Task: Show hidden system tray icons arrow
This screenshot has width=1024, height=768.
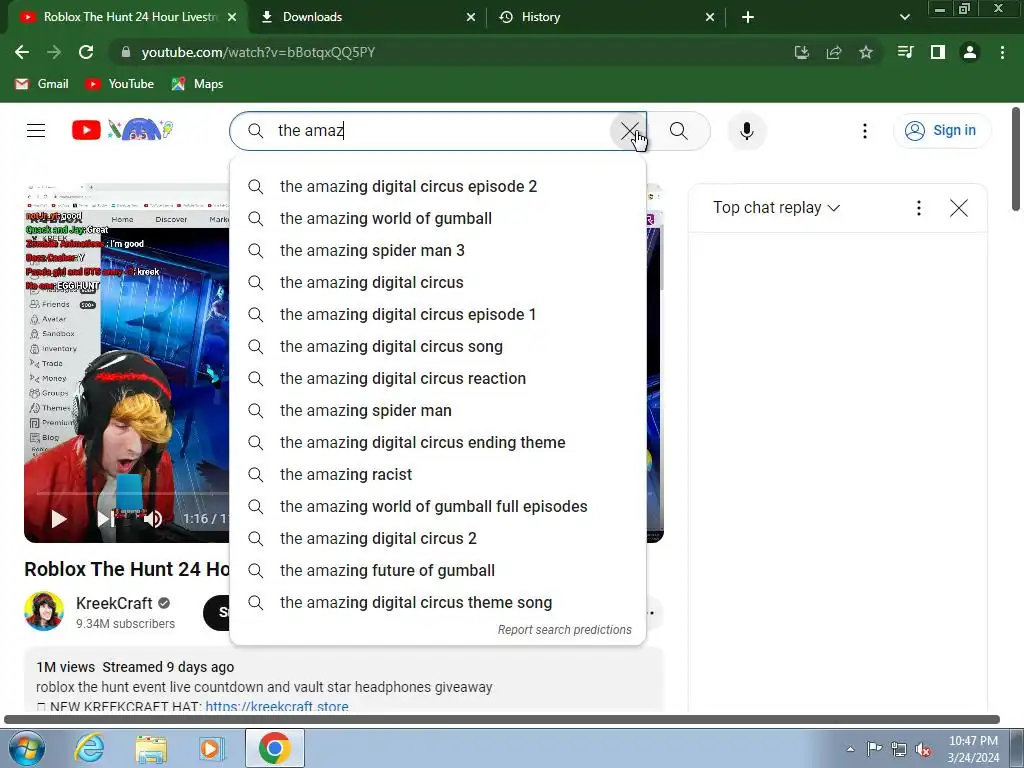Action: 850,749
